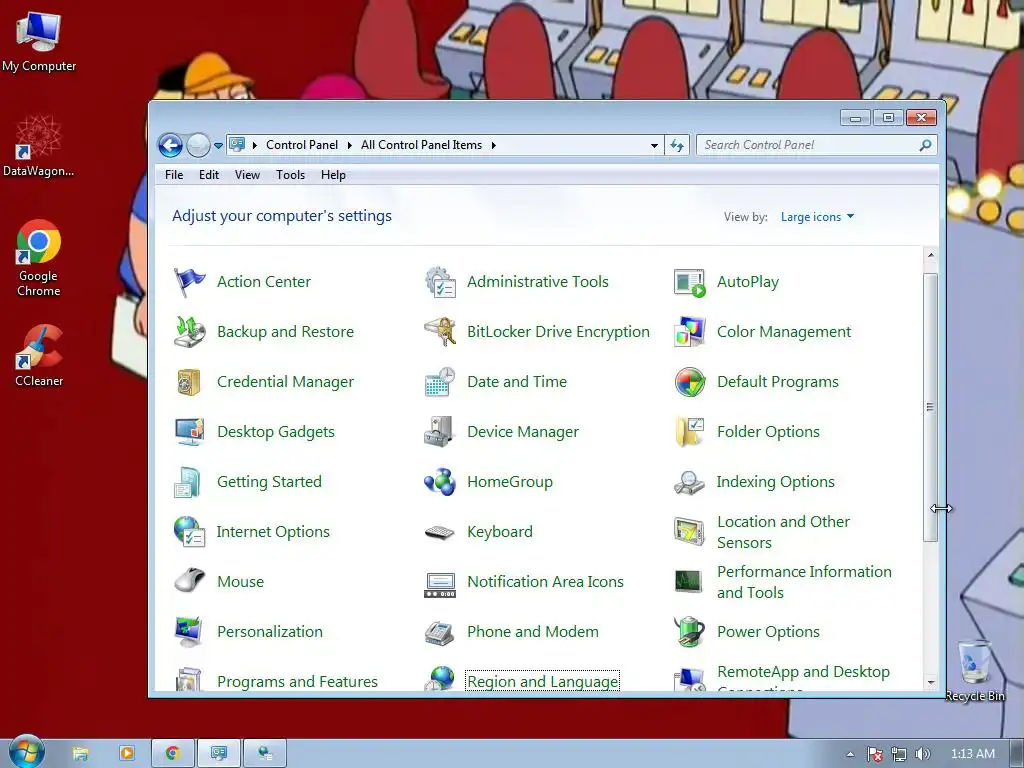
Task: Open Chrome from the taskbar
Action: click(x=172, y=754)
